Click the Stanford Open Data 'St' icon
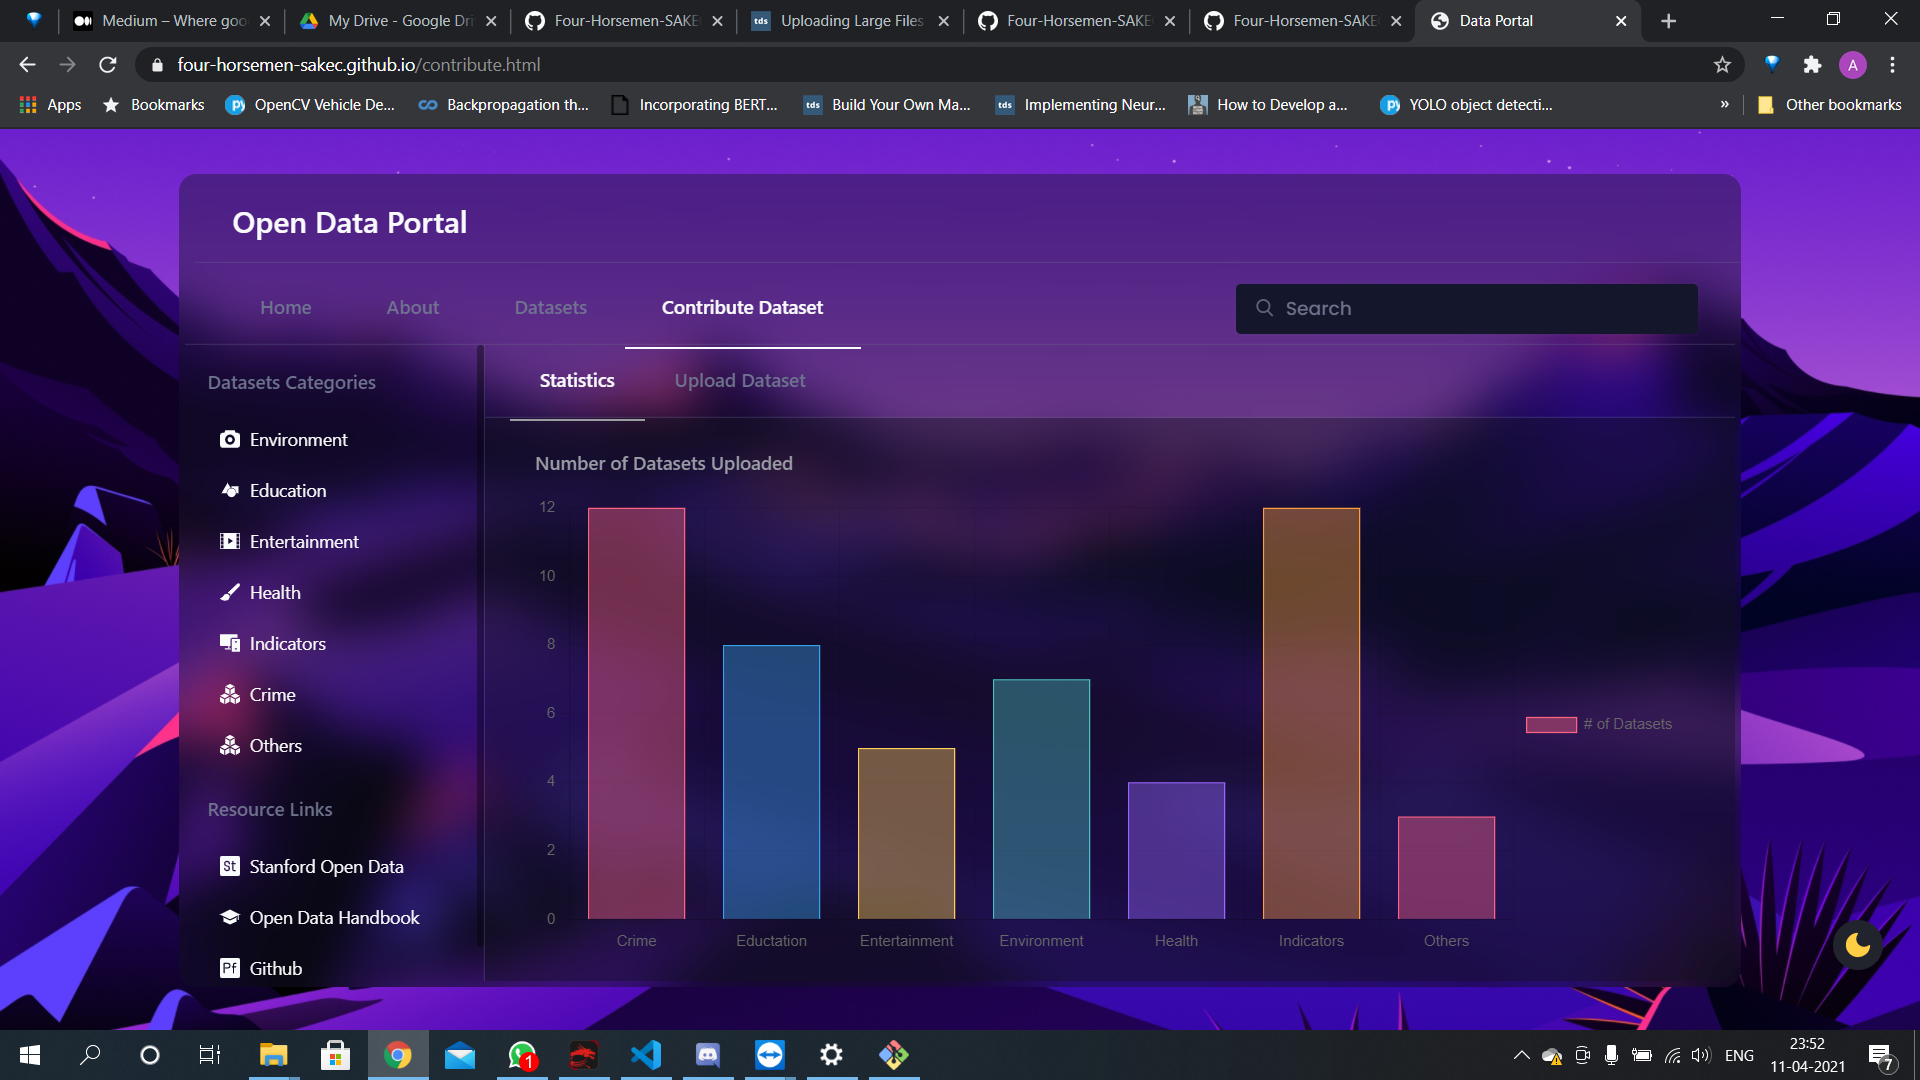This screenshot has height=1080, width=1920. pos(229,867)
